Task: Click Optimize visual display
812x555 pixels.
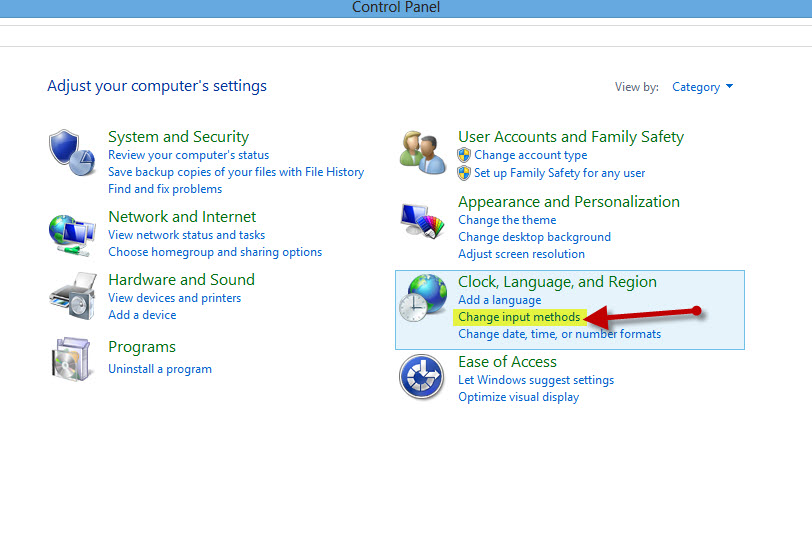Action: pyautogui.click(x=518, y=397)
